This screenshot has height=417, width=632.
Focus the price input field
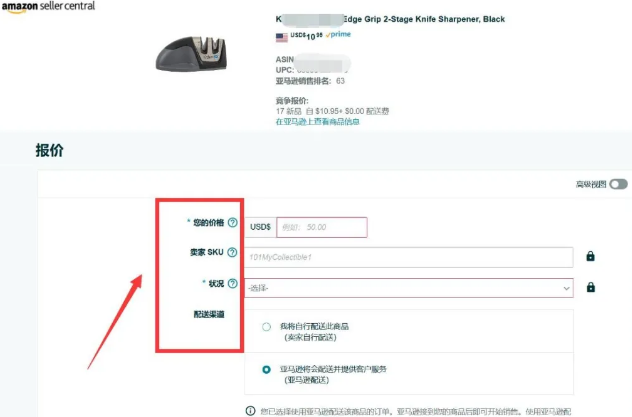(322, 227)
